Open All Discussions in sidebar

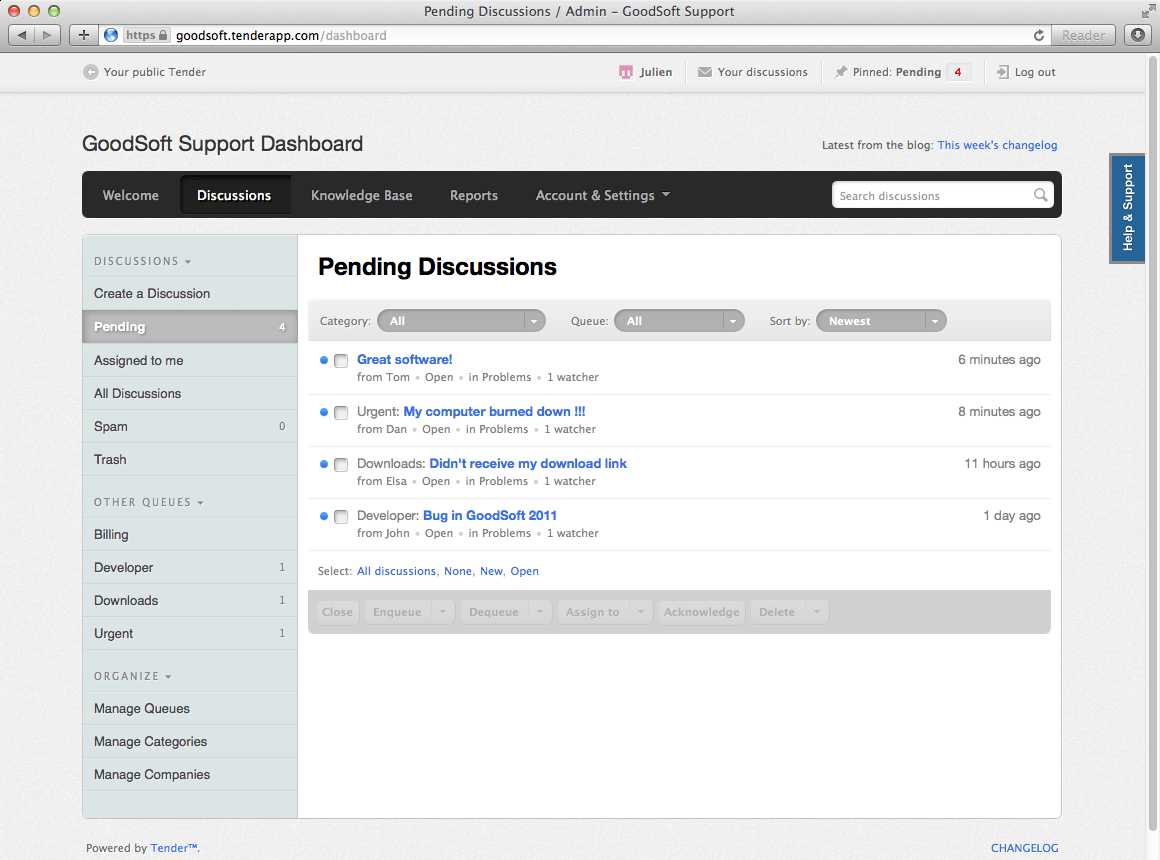point(190,393)
